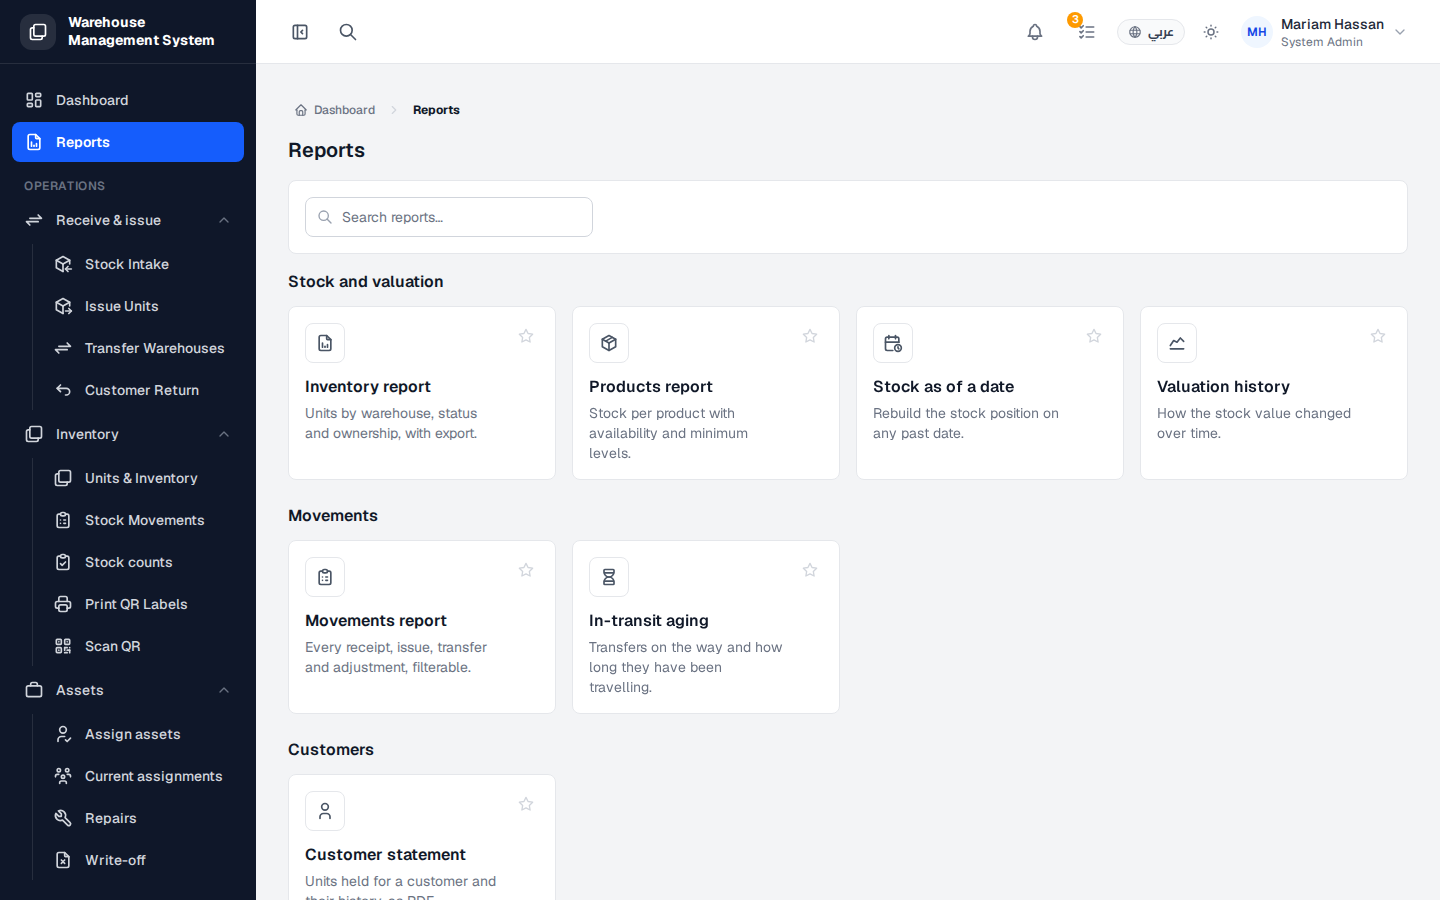Screen dimensions: 1440x900
Task: Toggle light/dark theme sun icon
Action: click(x=1211, y=32)
